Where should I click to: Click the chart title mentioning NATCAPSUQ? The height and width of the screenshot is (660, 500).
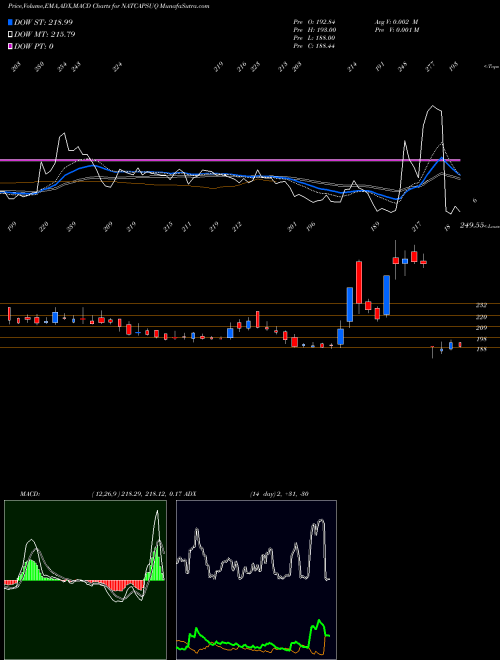point(109,6)
